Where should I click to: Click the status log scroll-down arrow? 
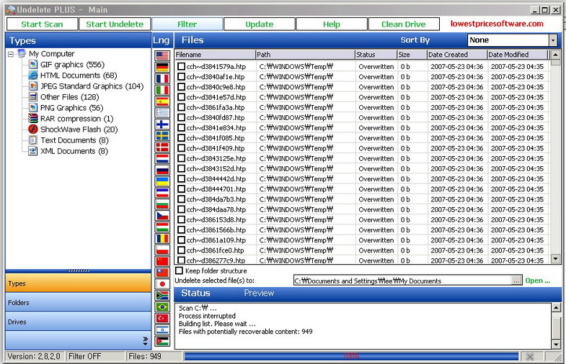tap(556, 344)
